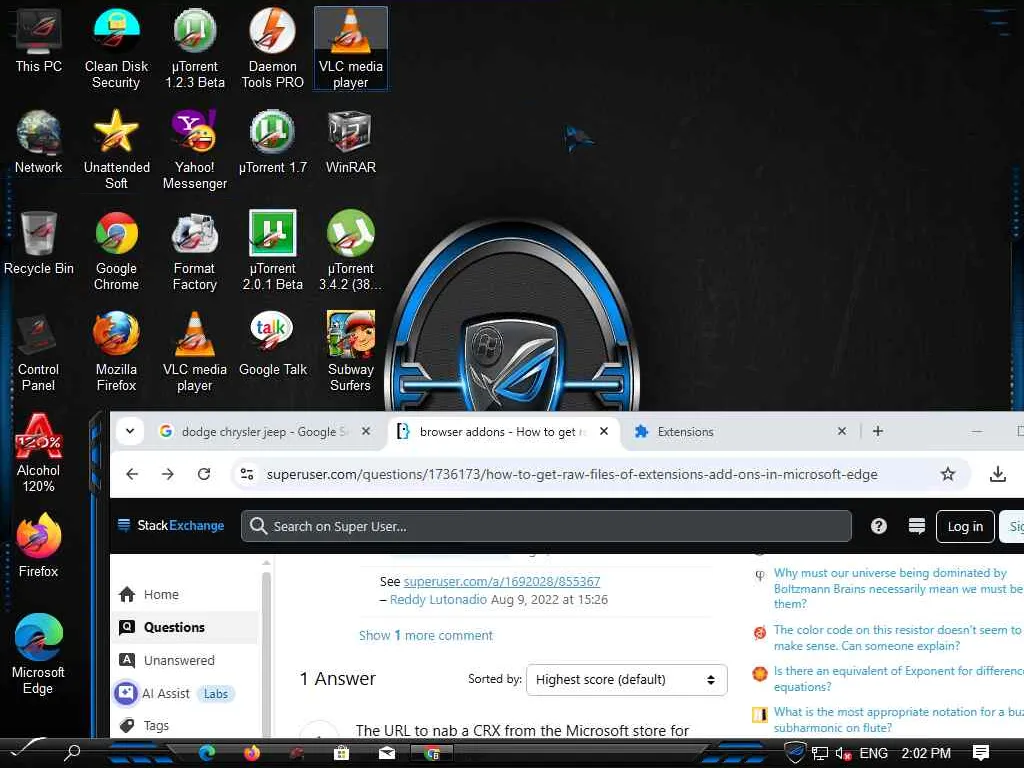Launch µTorrent 1.7 shortcut
1024x768 pixels.
pyautogui.click(x=272, y=144)
